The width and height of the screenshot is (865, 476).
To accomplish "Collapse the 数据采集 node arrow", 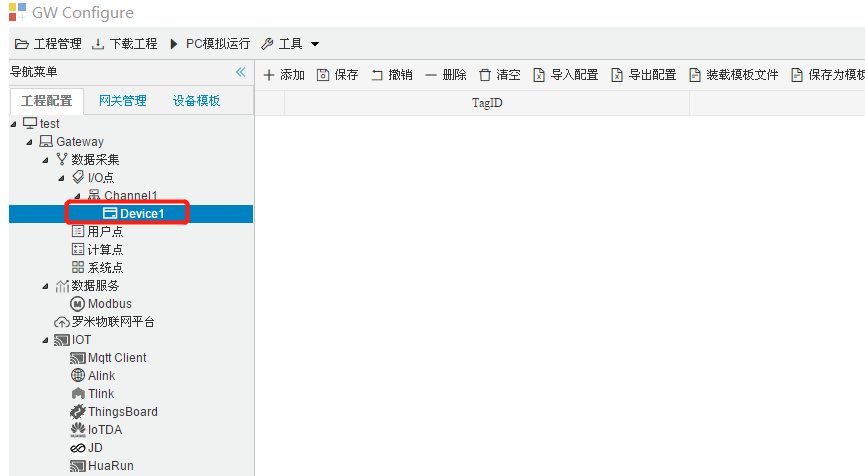I will pyautogui.click(x=45, y=161).
